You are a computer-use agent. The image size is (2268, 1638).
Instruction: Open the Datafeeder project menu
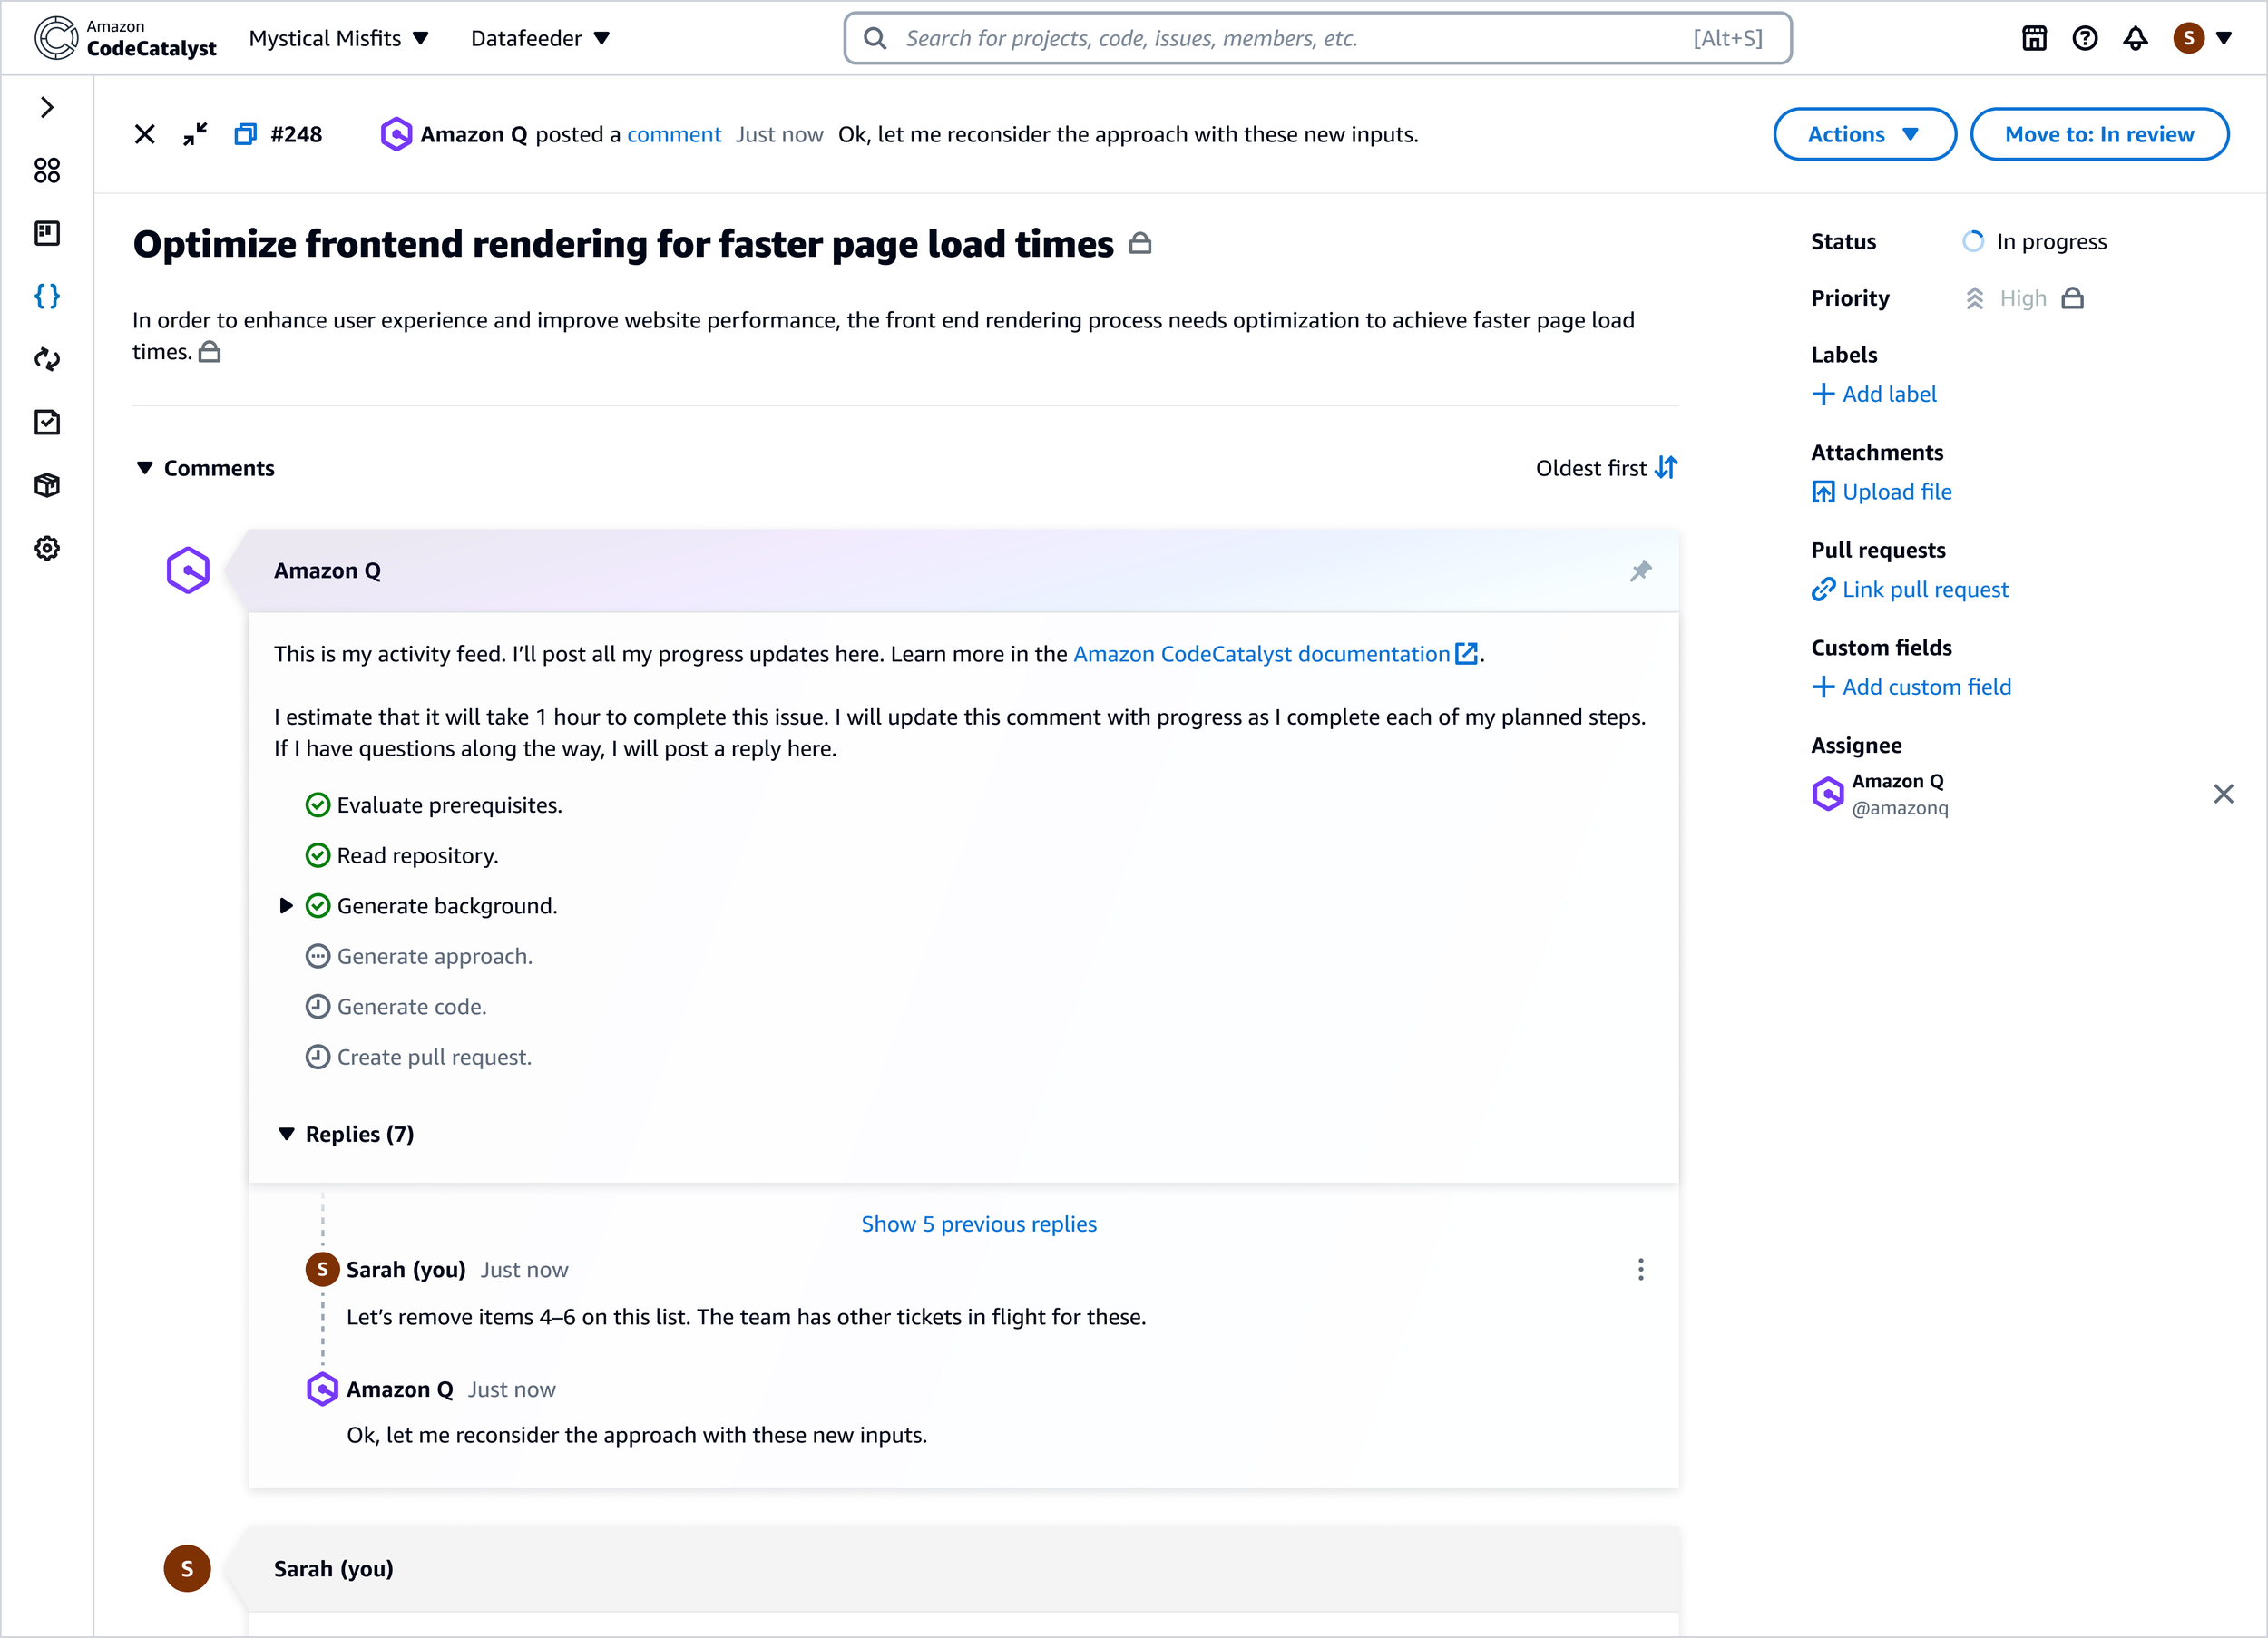(x=540, y=38)
